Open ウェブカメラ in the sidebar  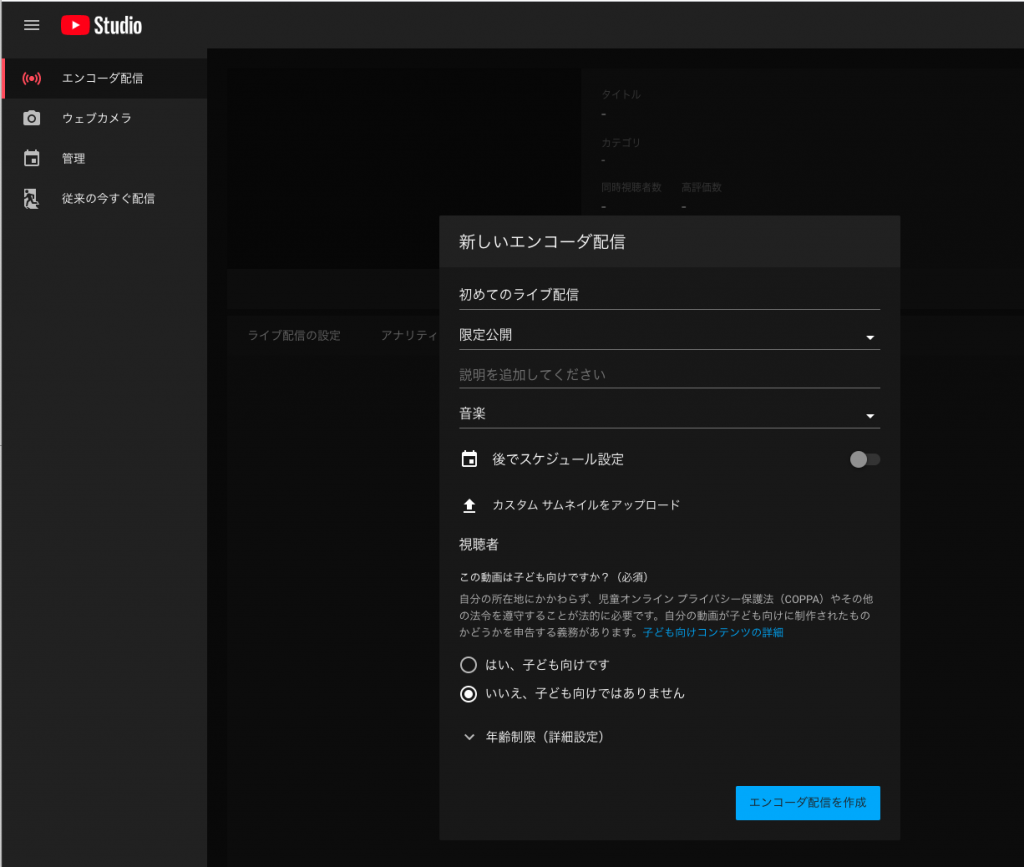tap(104, 118)
